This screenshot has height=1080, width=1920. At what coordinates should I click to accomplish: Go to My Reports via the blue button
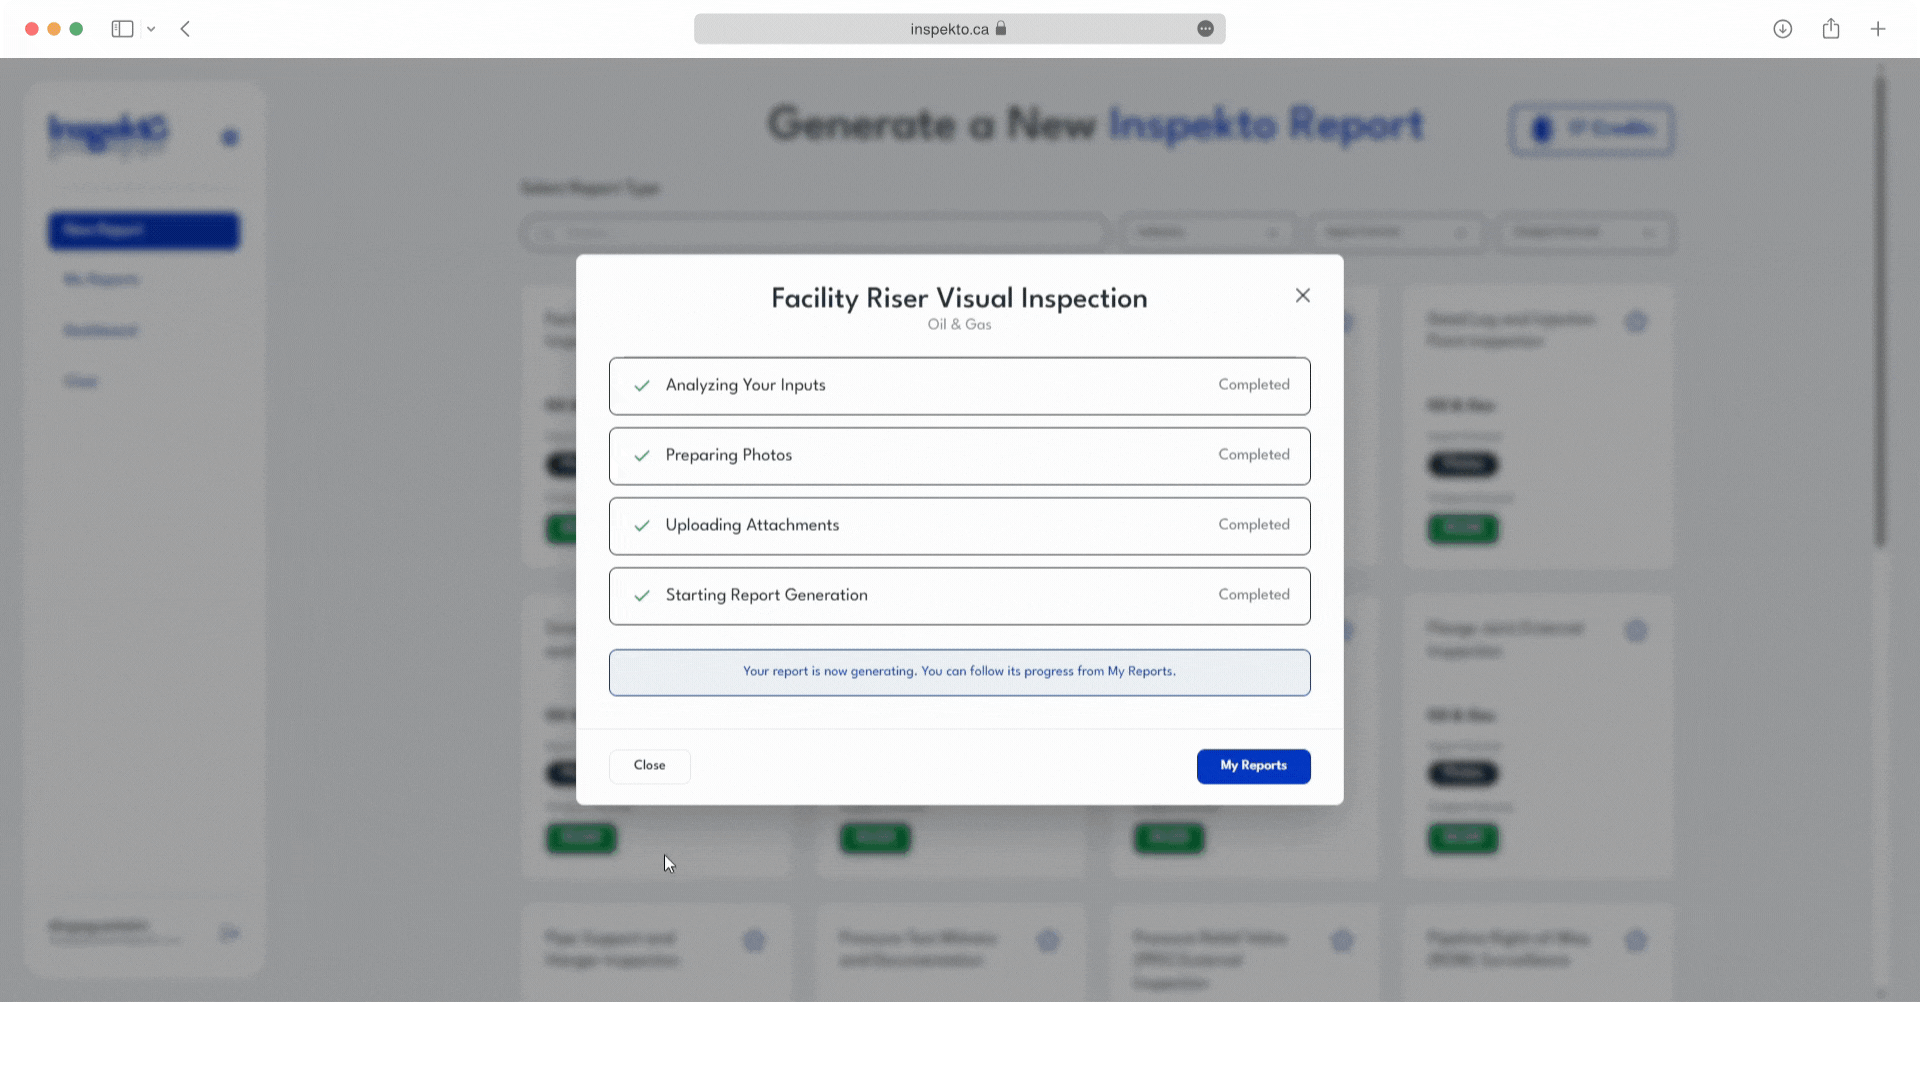coord(1253,766)
